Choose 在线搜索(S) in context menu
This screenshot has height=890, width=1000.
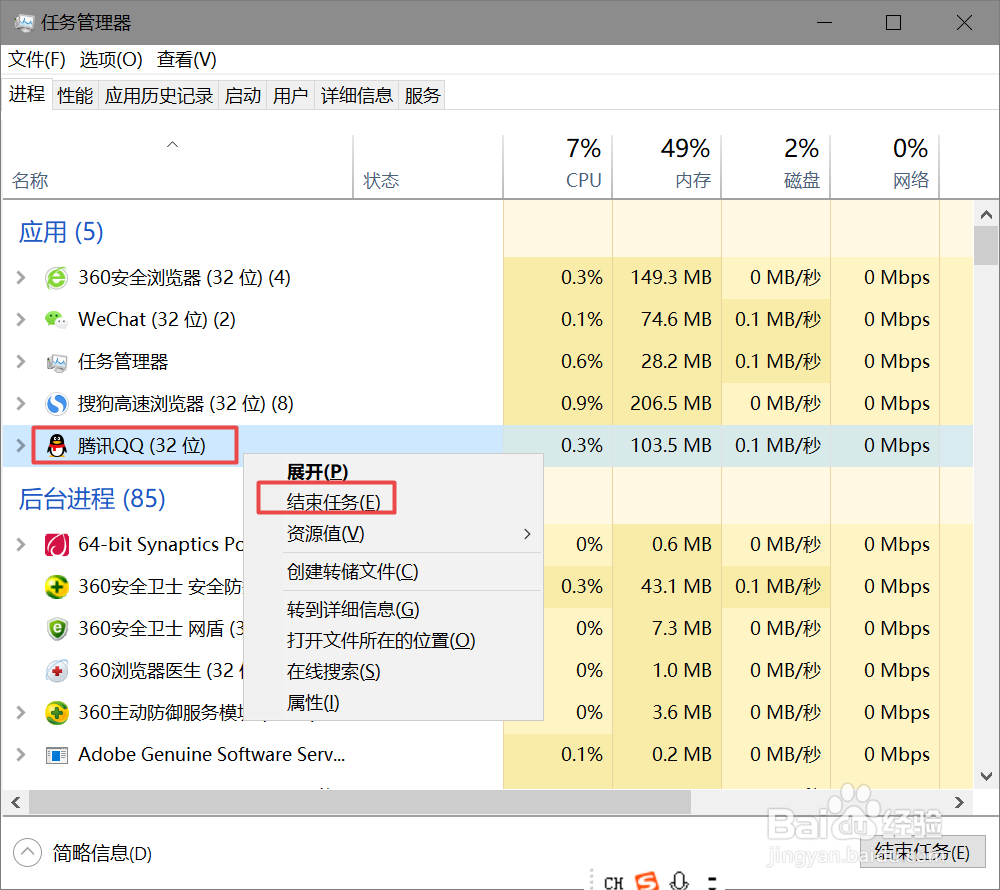coord(393,672)
